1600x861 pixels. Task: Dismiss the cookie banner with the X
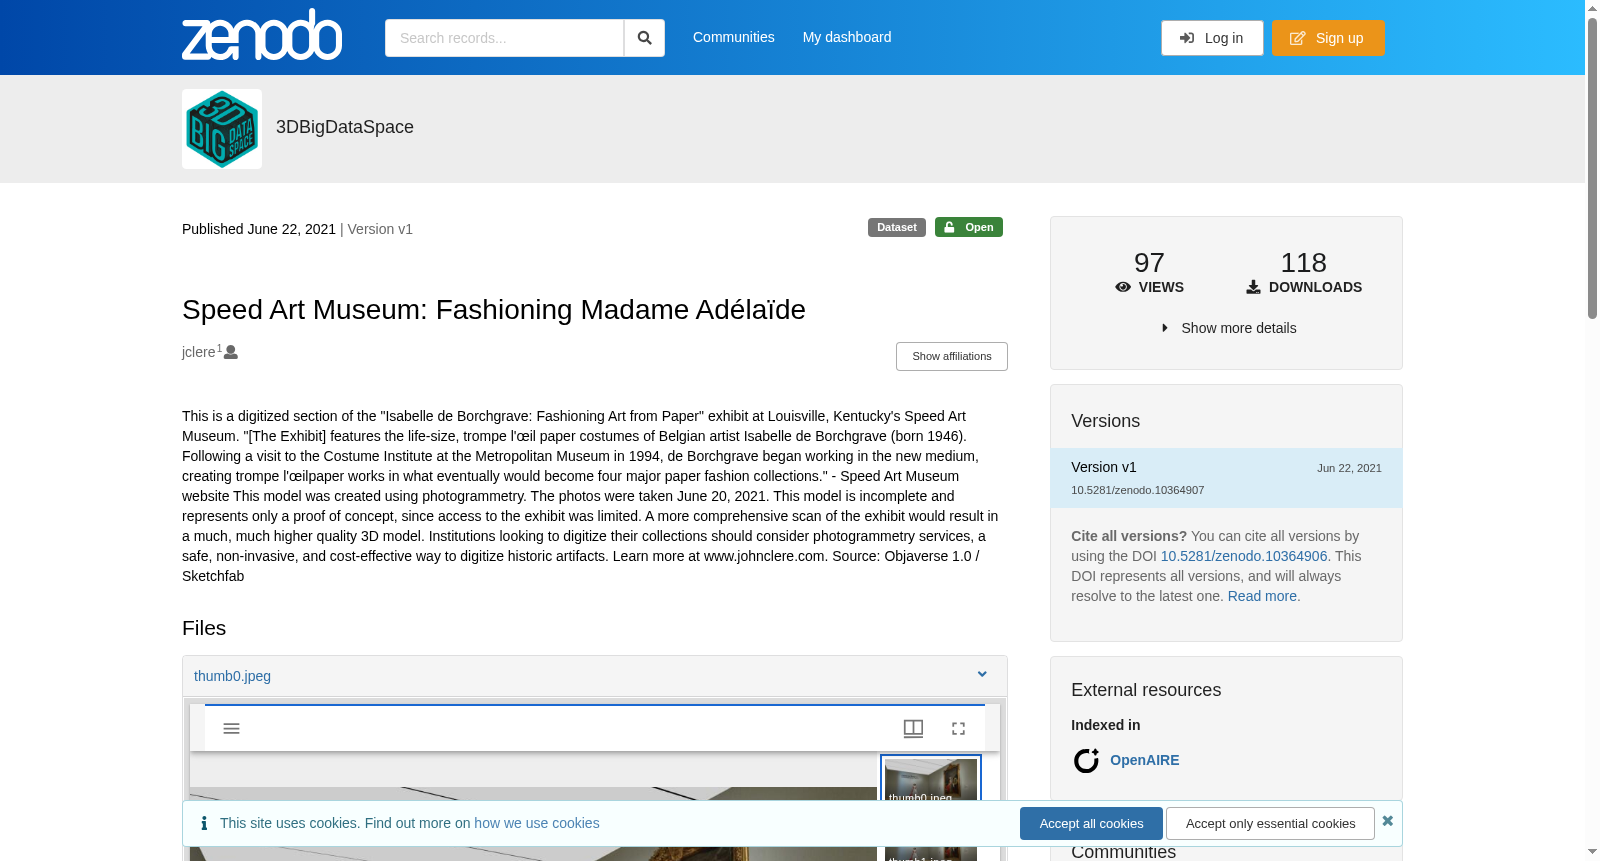pyautogui.click(x=1387, y=821)
